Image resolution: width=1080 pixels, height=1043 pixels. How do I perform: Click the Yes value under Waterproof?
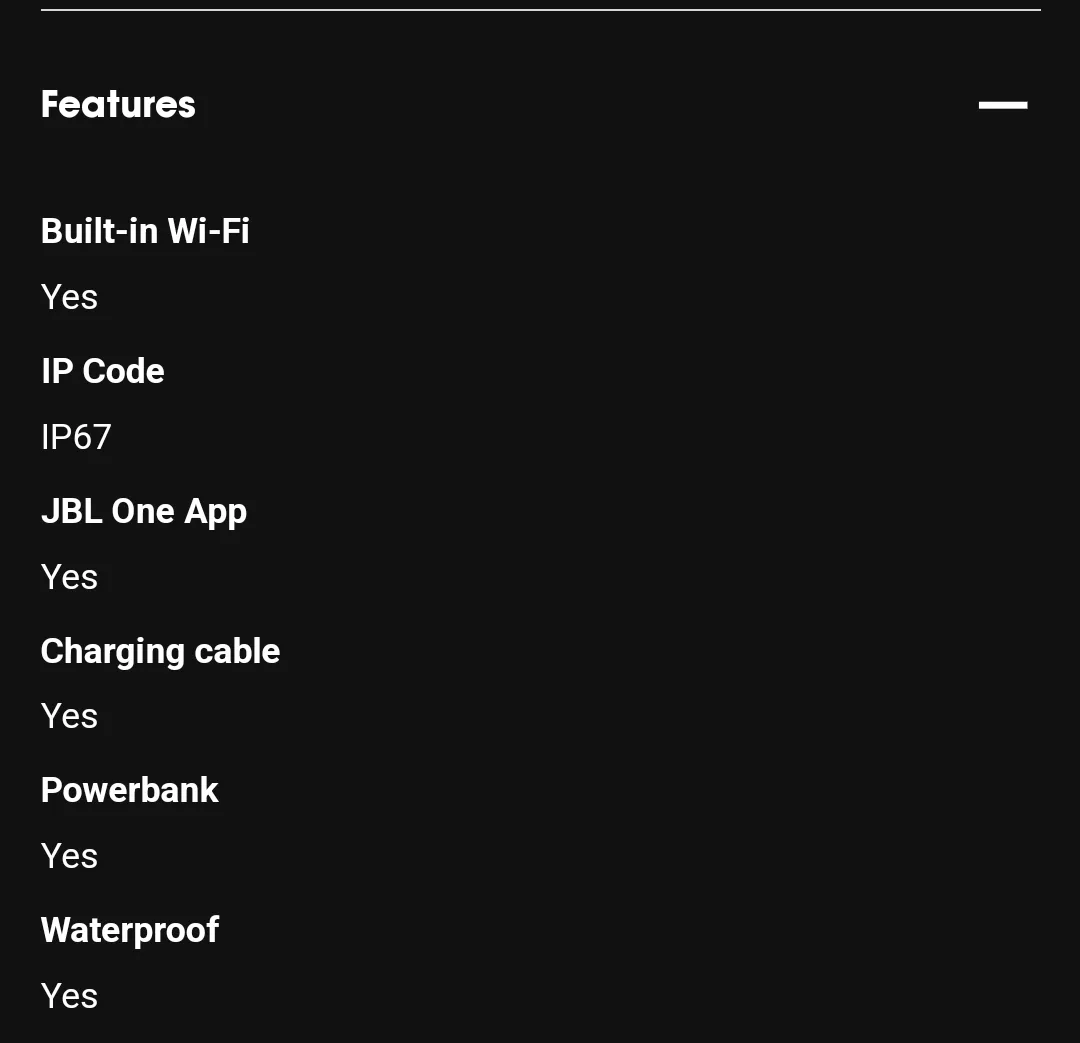pyautogui.click(x=70, y=996)
